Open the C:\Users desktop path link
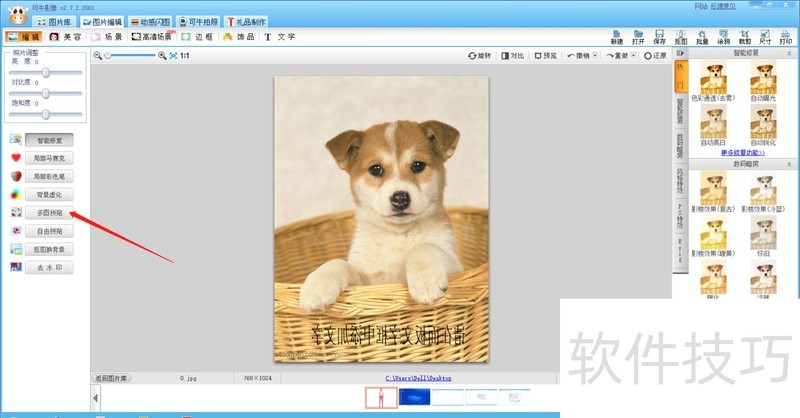800x418 pixels. (x=418, y=378)
